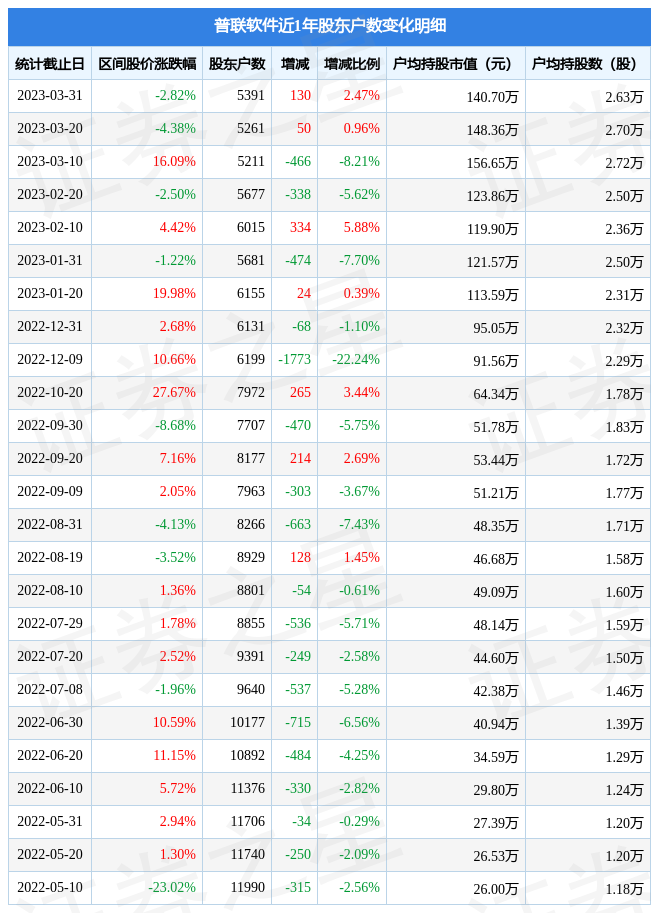Click the 区间股价涨跌幅 column header
Viewport: 651px width, 913px height.
tap(147, 63)
